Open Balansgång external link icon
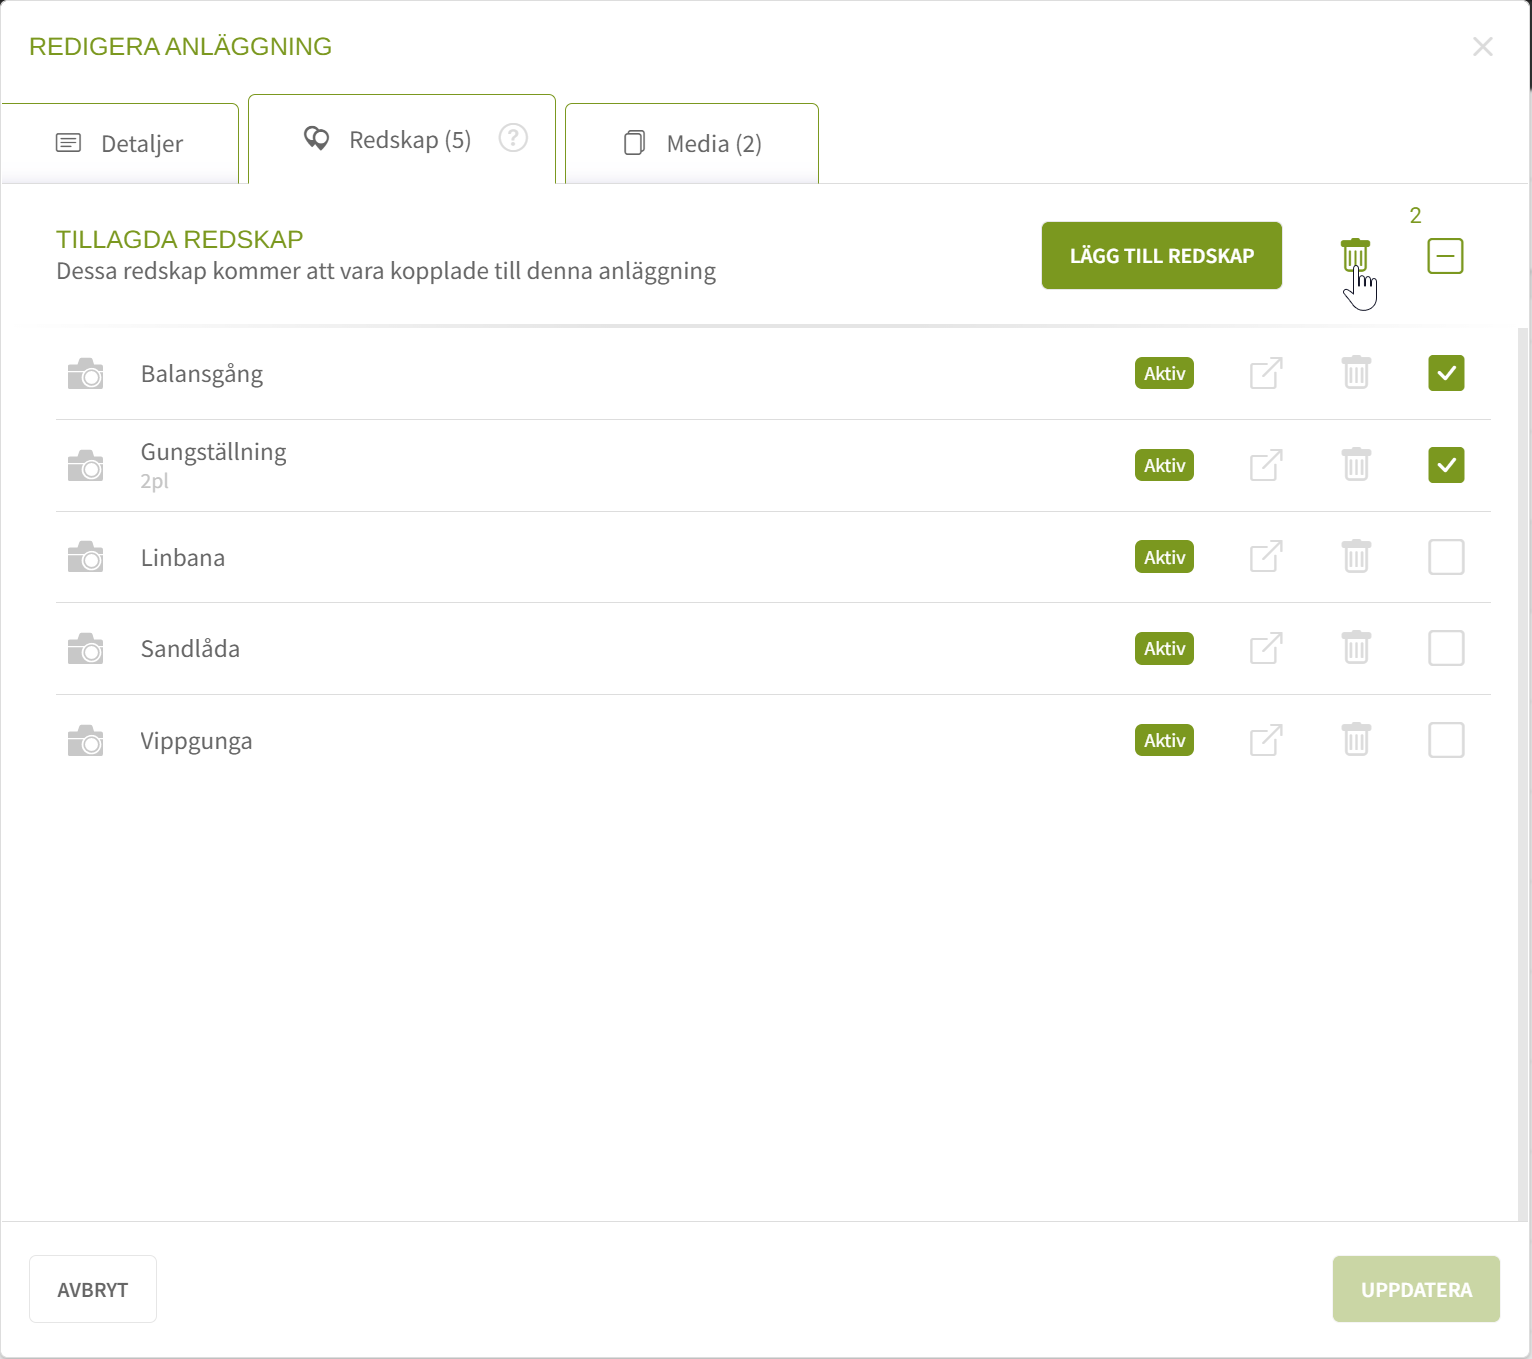Image resolution: width=1532 pixels, height=1359 pixels. (x=1266, y=373)
